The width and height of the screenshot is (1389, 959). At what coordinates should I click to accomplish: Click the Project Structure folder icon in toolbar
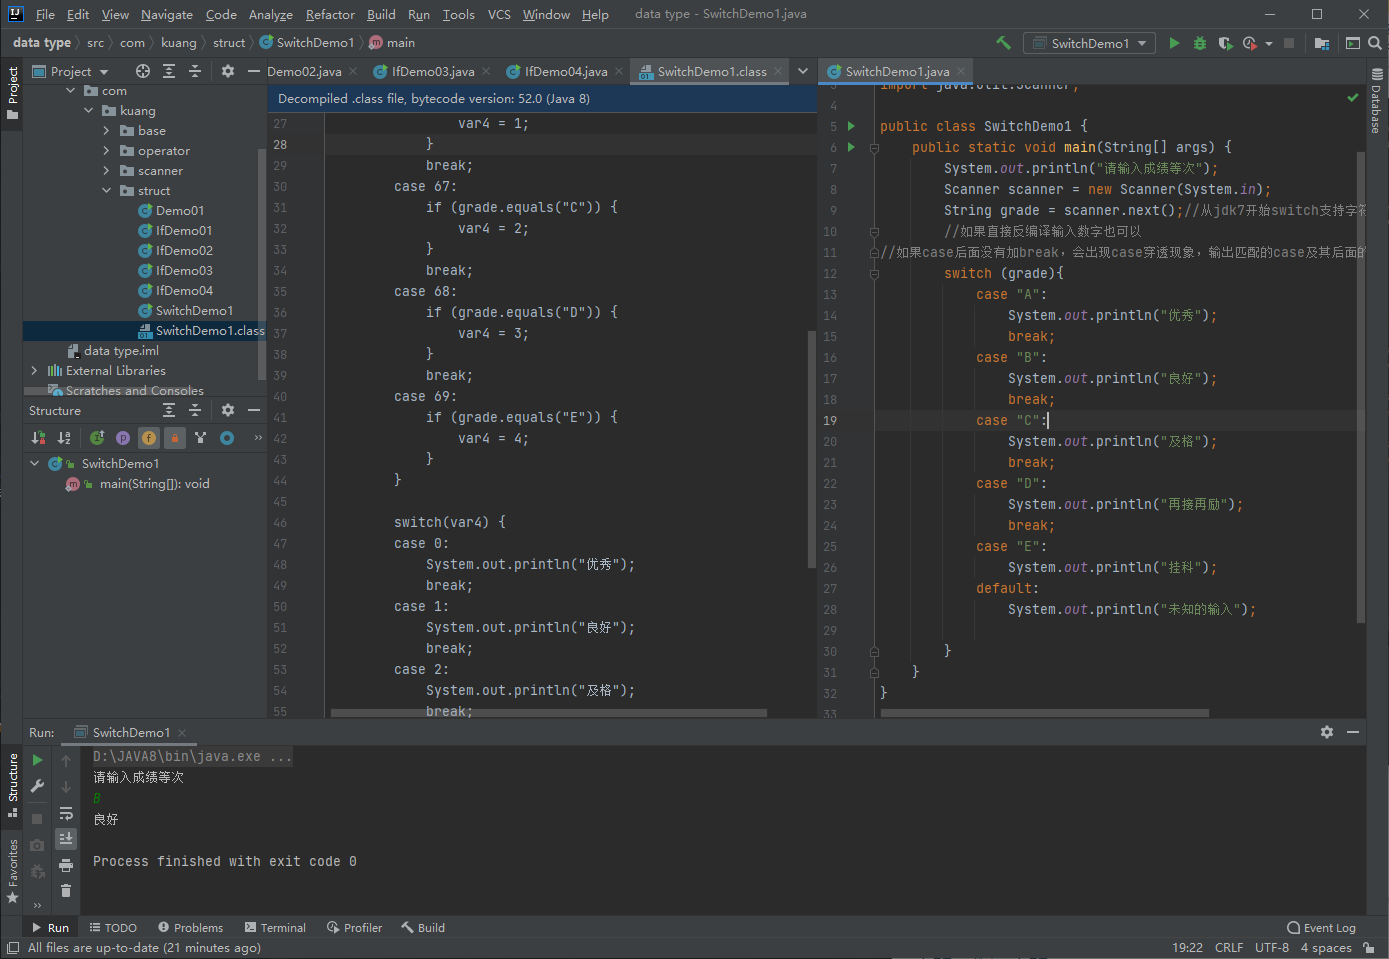1321,43
